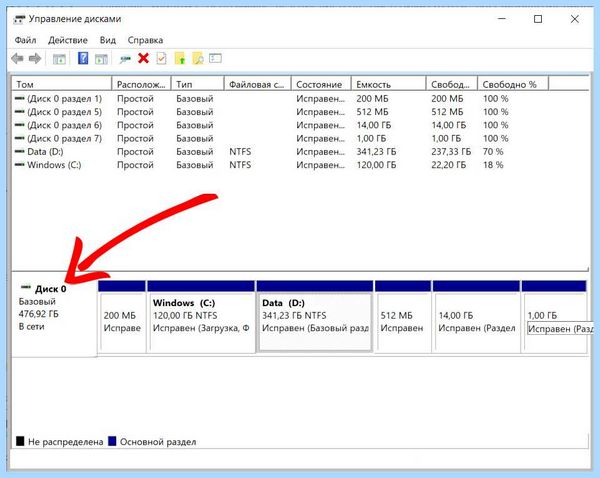Click the list settings toolbar icon
The image size is (600, 478).
215,59
